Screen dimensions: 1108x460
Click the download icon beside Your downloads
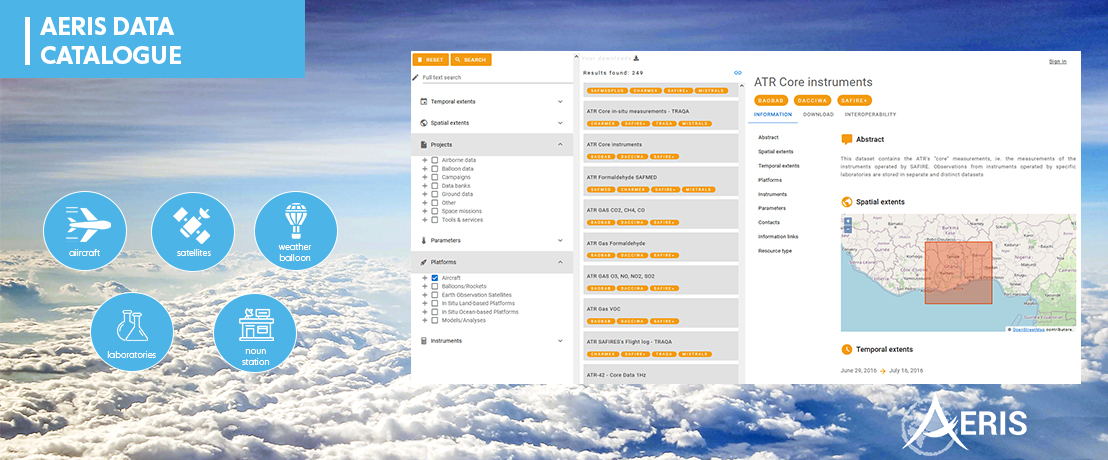636,59
